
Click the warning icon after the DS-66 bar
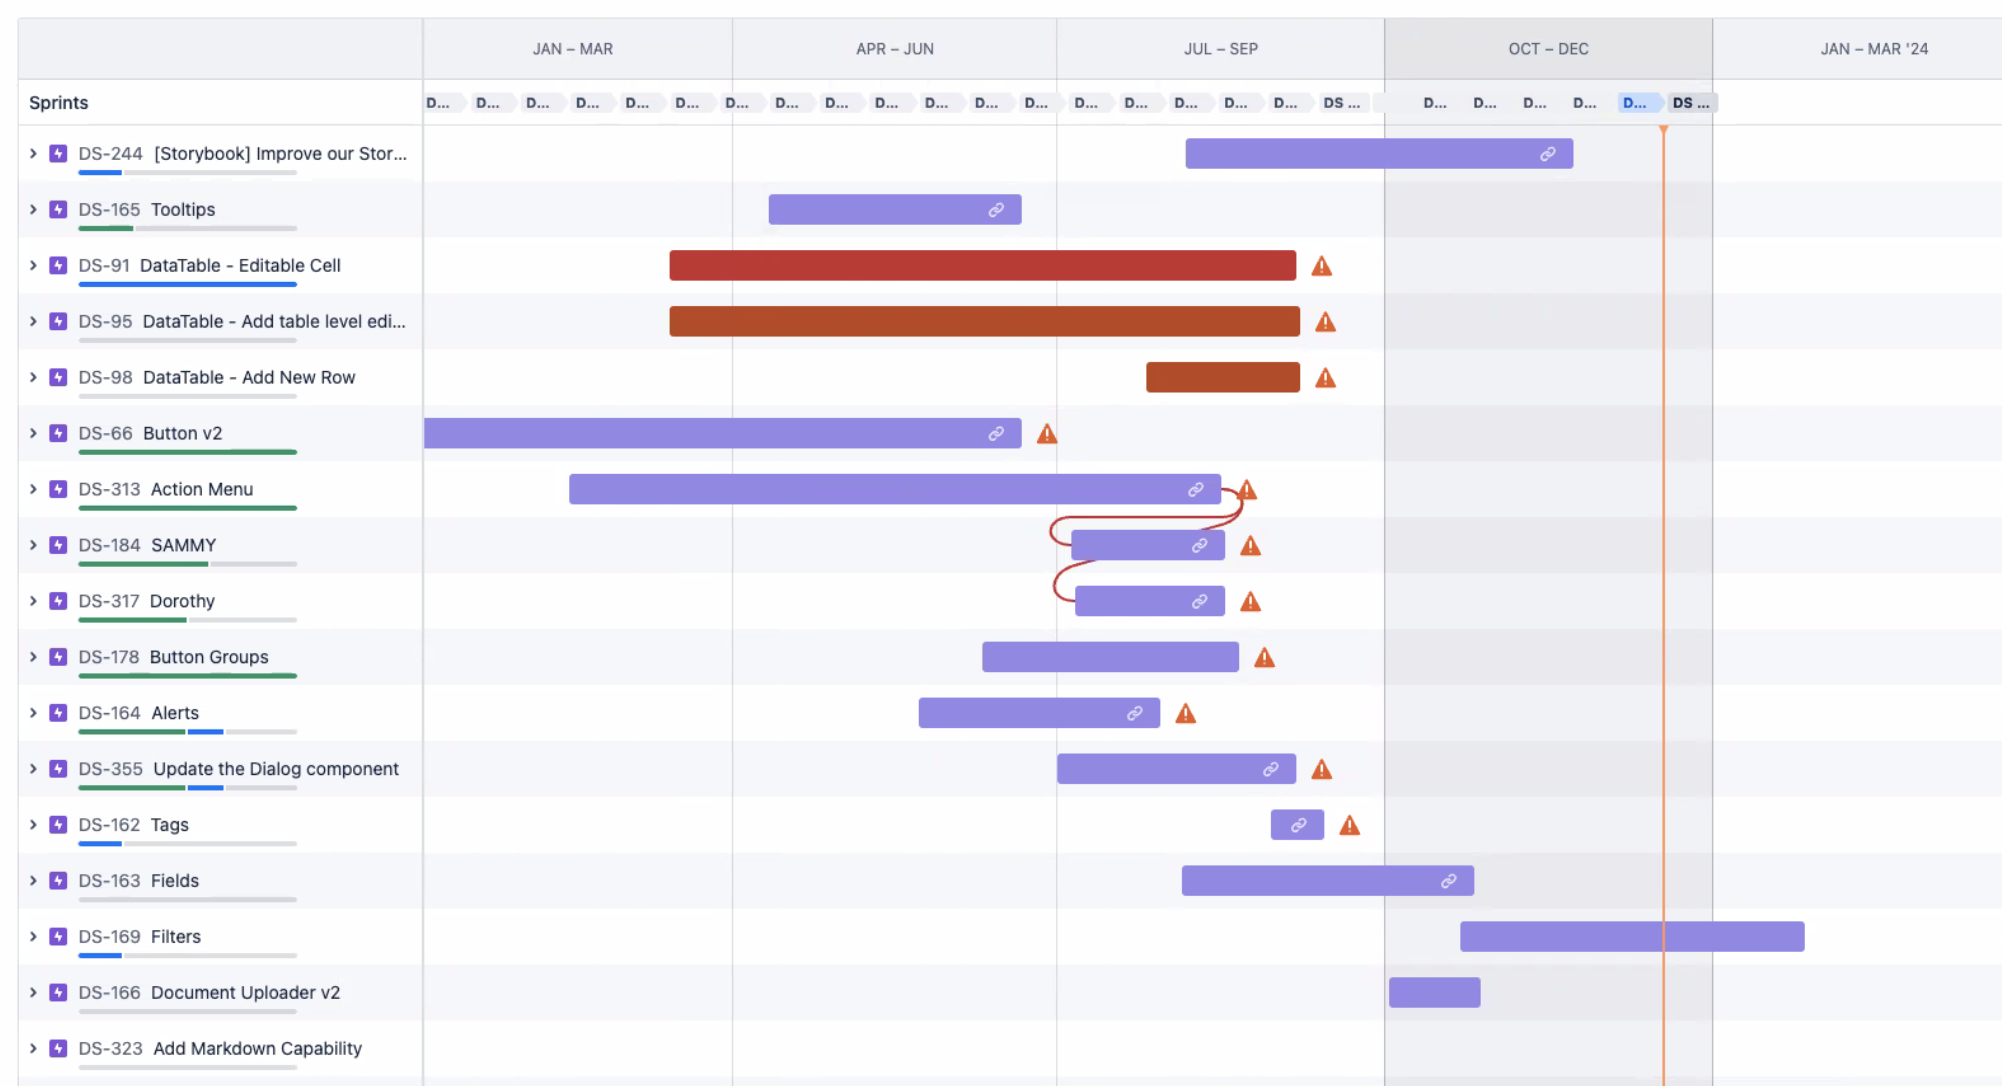(1046, 433)
